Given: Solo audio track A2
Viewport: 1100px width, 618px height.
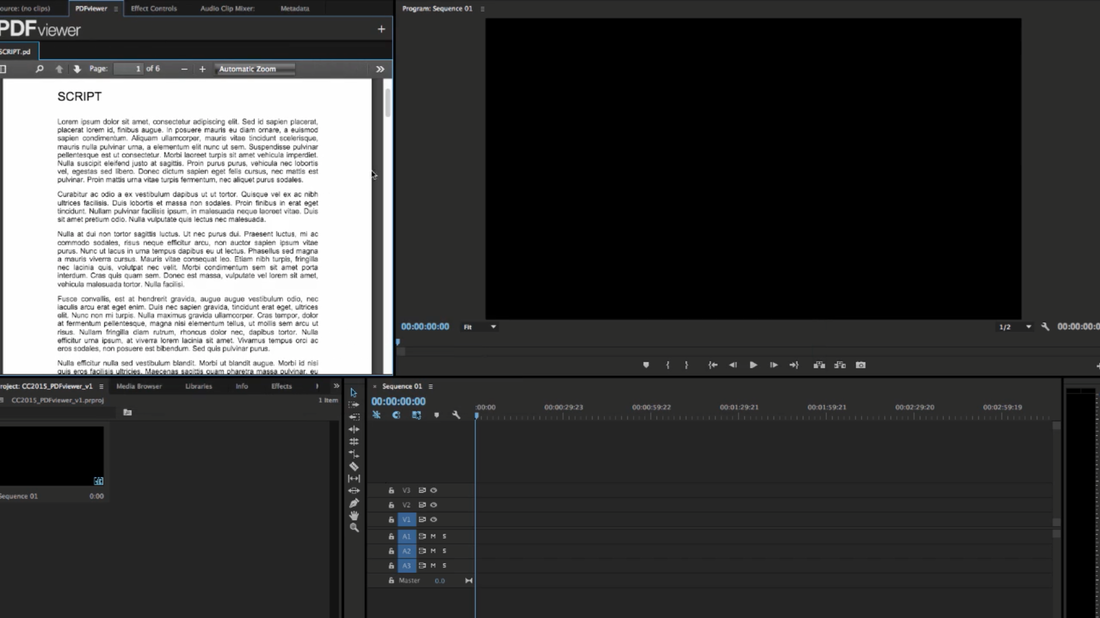Looking at the screenshot, I should point(444,551).
